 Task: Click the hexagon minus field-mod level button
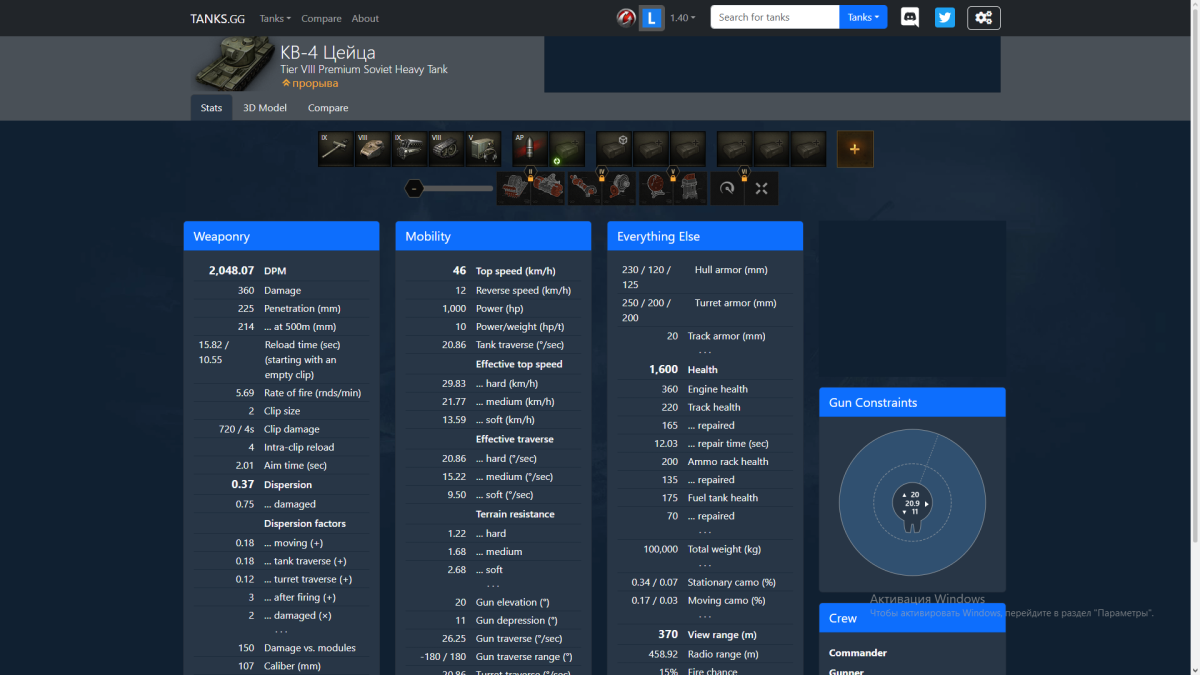click(x=414, y=188)
